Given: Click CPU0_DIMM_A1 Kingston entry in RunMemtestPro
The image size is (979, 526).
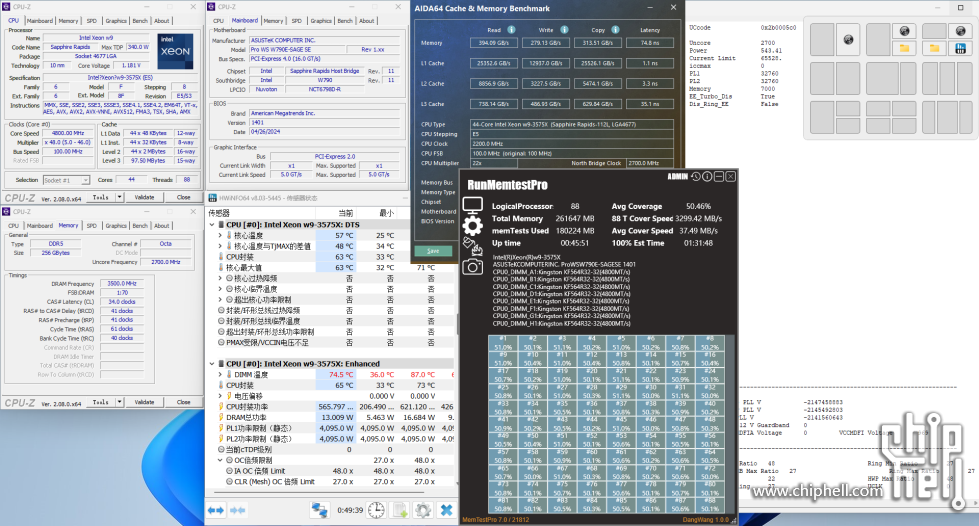Looking at the screenshot, I should (561, 272).
